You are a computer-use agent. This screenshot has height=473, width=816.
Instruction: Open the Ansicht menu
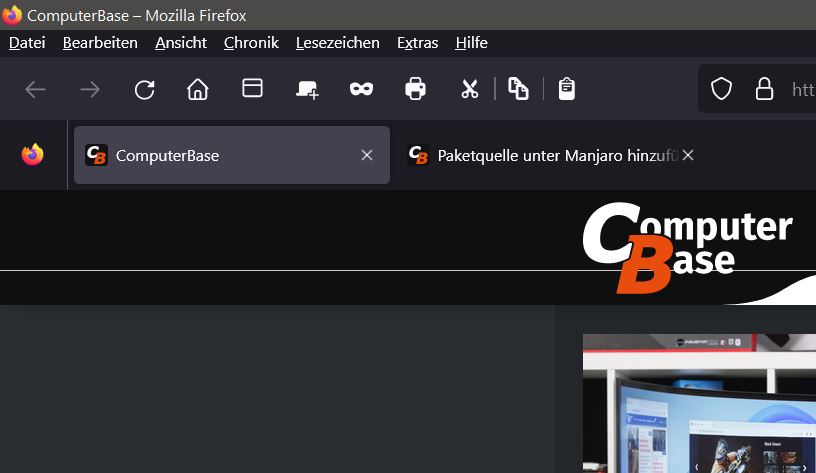tap(181, 43)
